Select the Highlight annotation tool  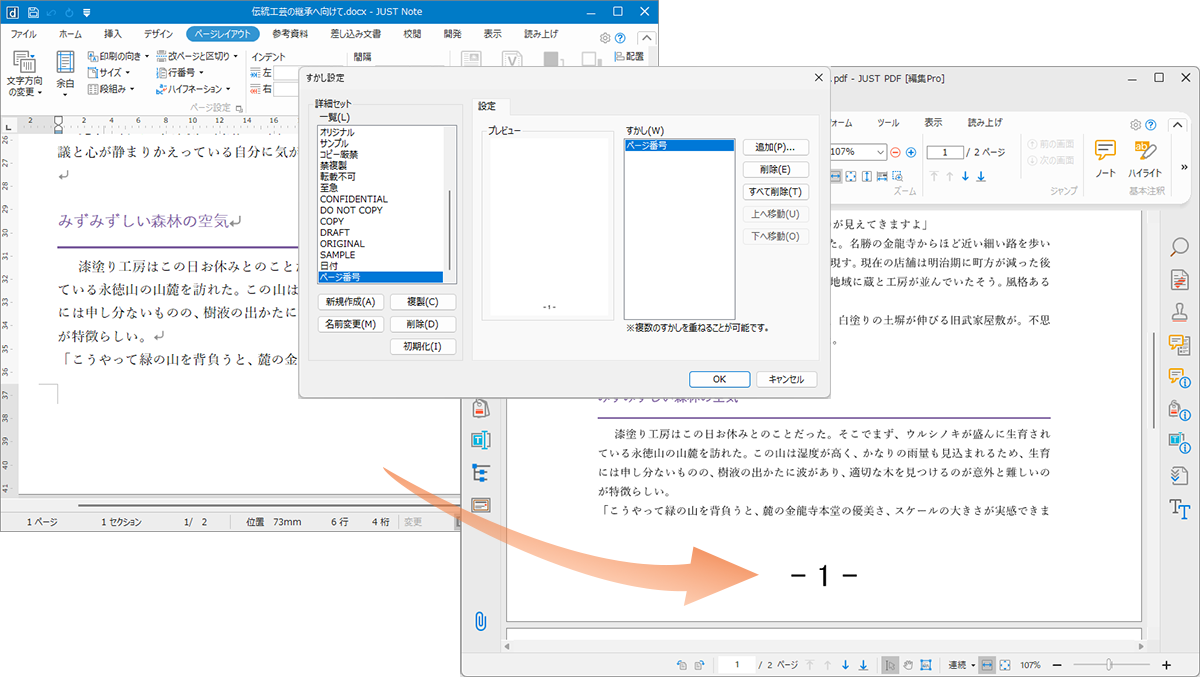click(x=1145, y=157)
